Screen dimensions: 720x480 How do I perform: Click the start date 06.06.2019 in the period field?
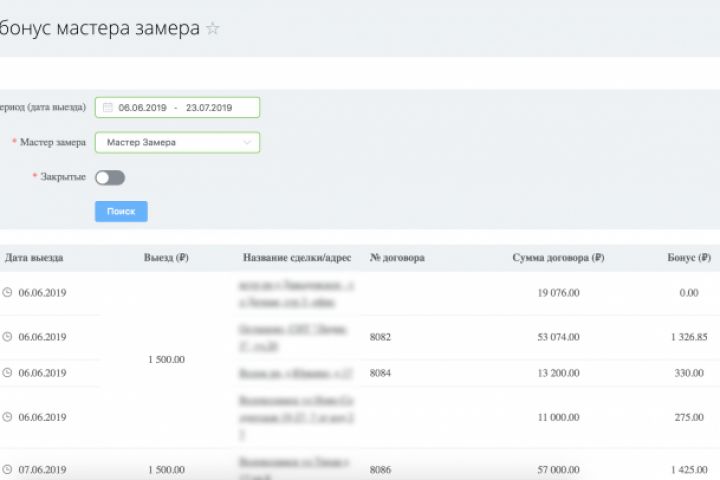(x=142, y=107)
